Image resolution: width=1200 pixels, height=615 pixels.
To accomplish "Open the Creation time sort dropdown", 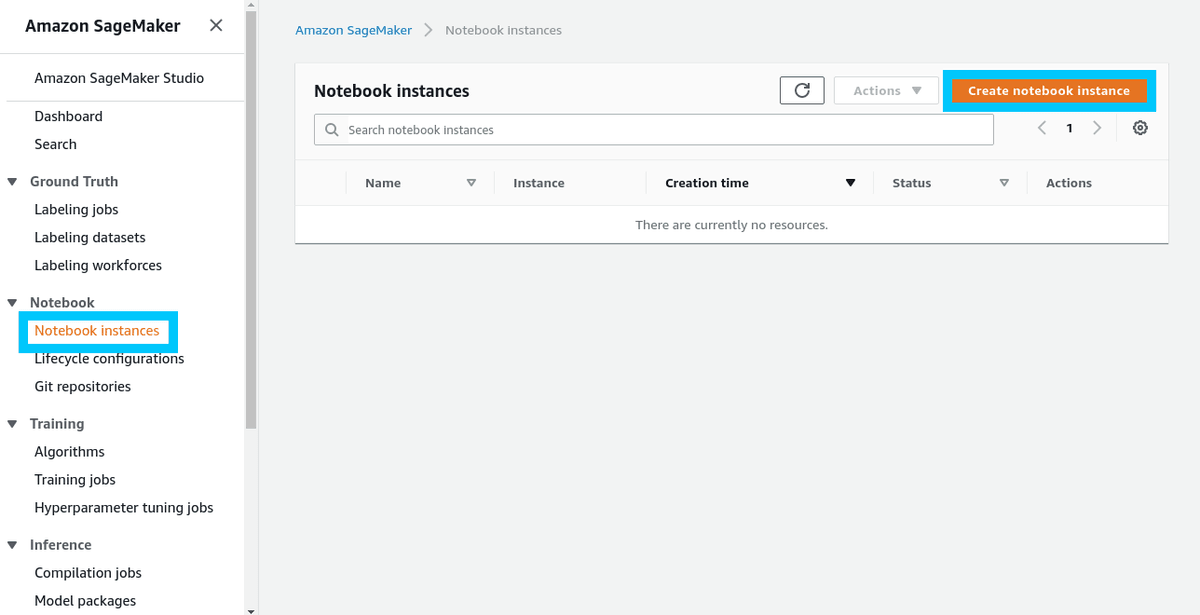I will [x=850, y=183].
